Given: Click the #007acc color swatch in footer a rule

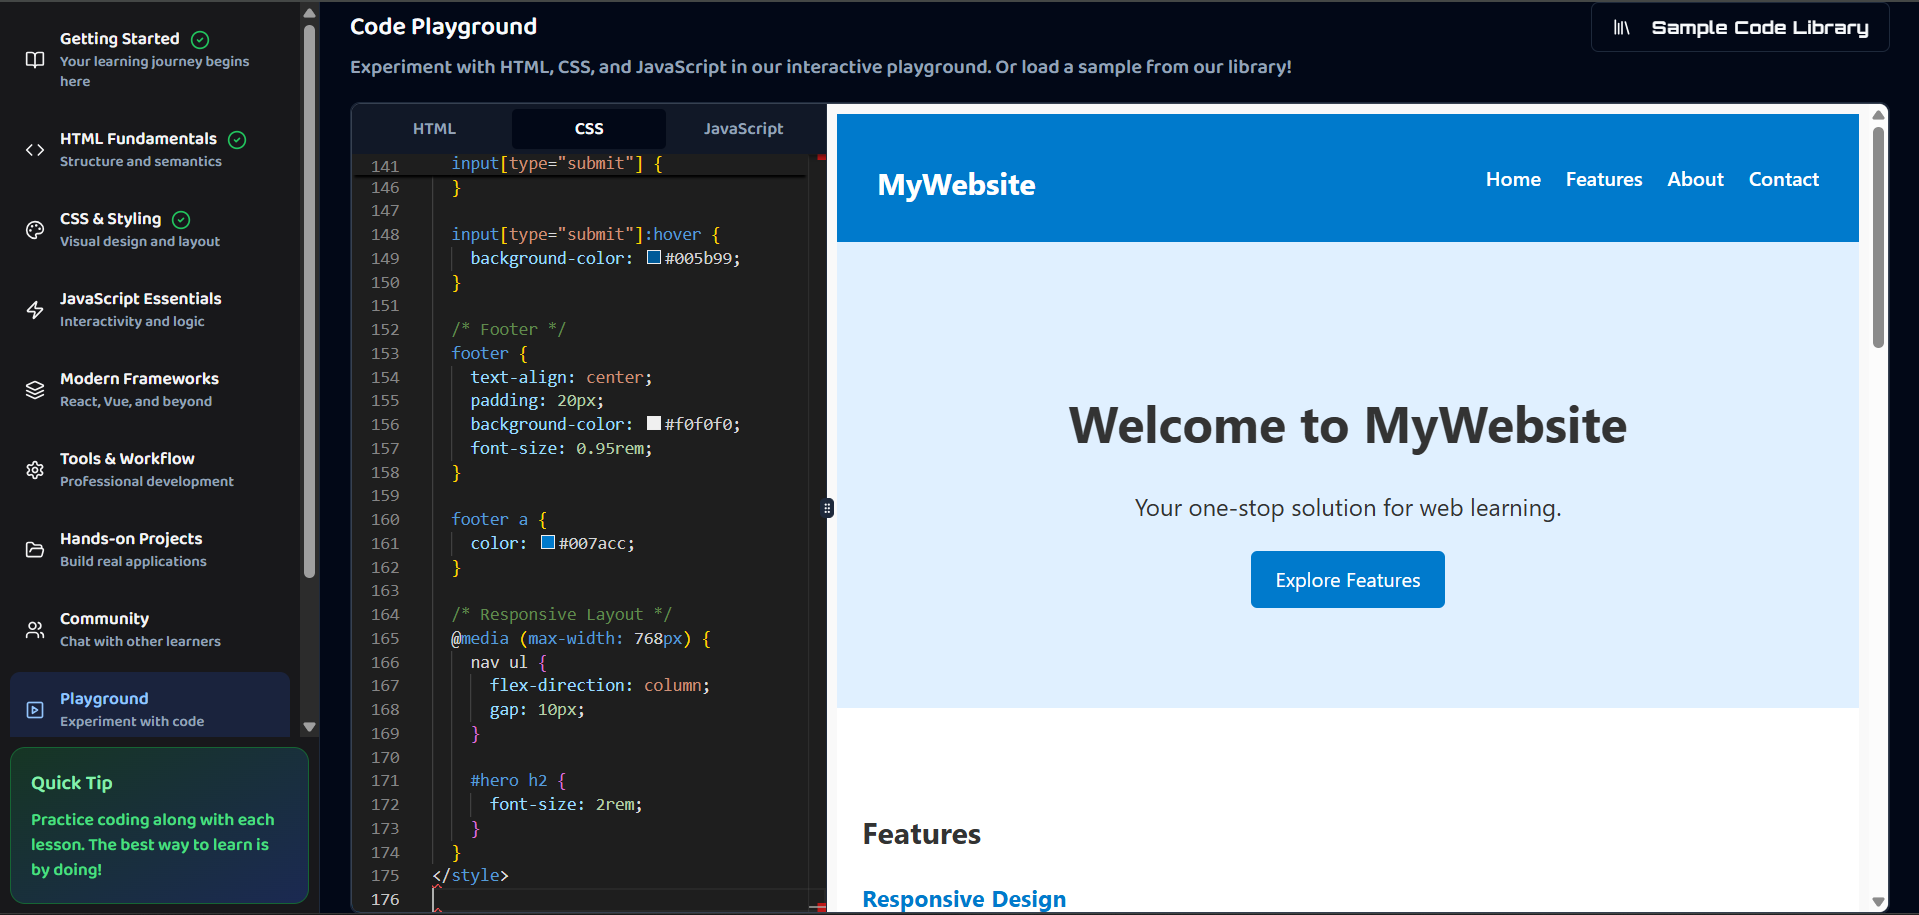Looking at the screenshot, I should [x=547, y=542].
